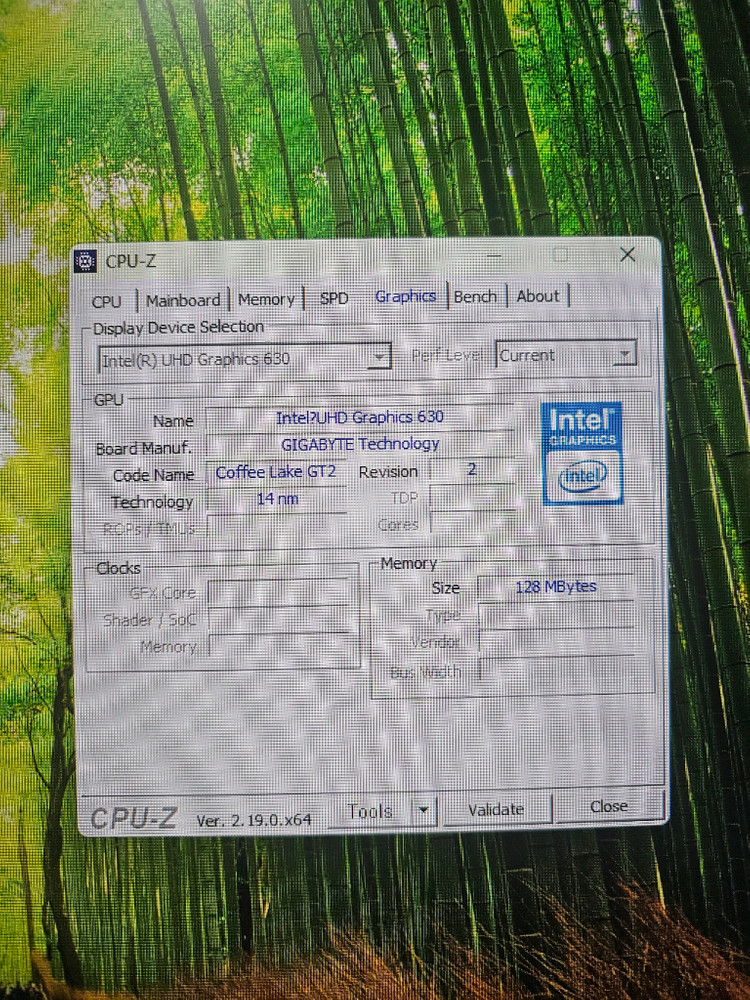
Task: Switch to the CPU tab
Action: (107, 302)
